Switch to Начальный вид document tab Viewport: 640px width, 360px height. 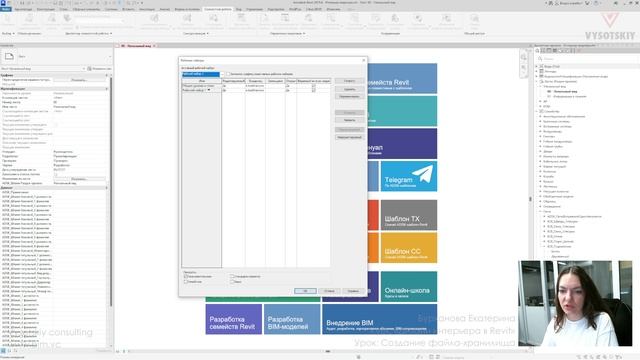[139, 46]
